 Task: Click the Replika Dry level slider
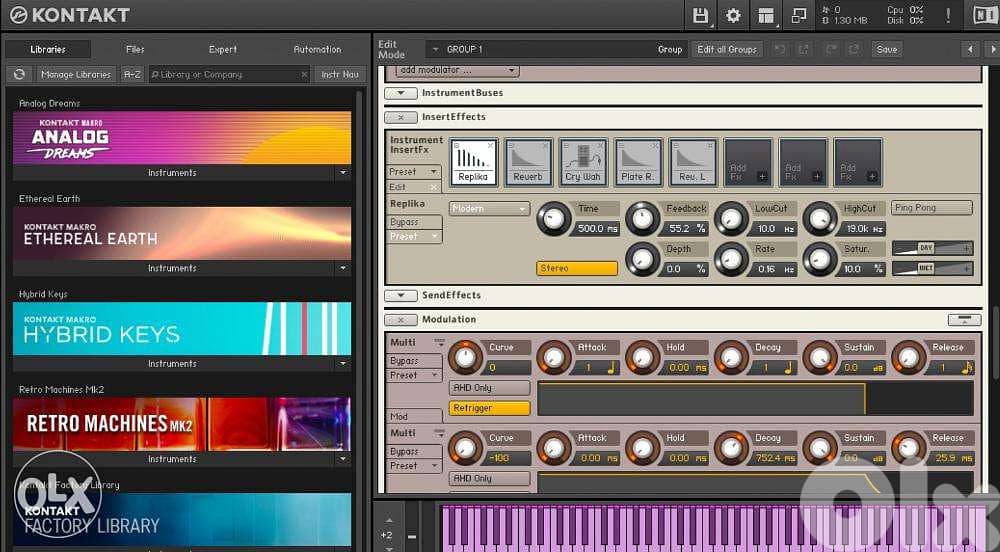[932, 248]
